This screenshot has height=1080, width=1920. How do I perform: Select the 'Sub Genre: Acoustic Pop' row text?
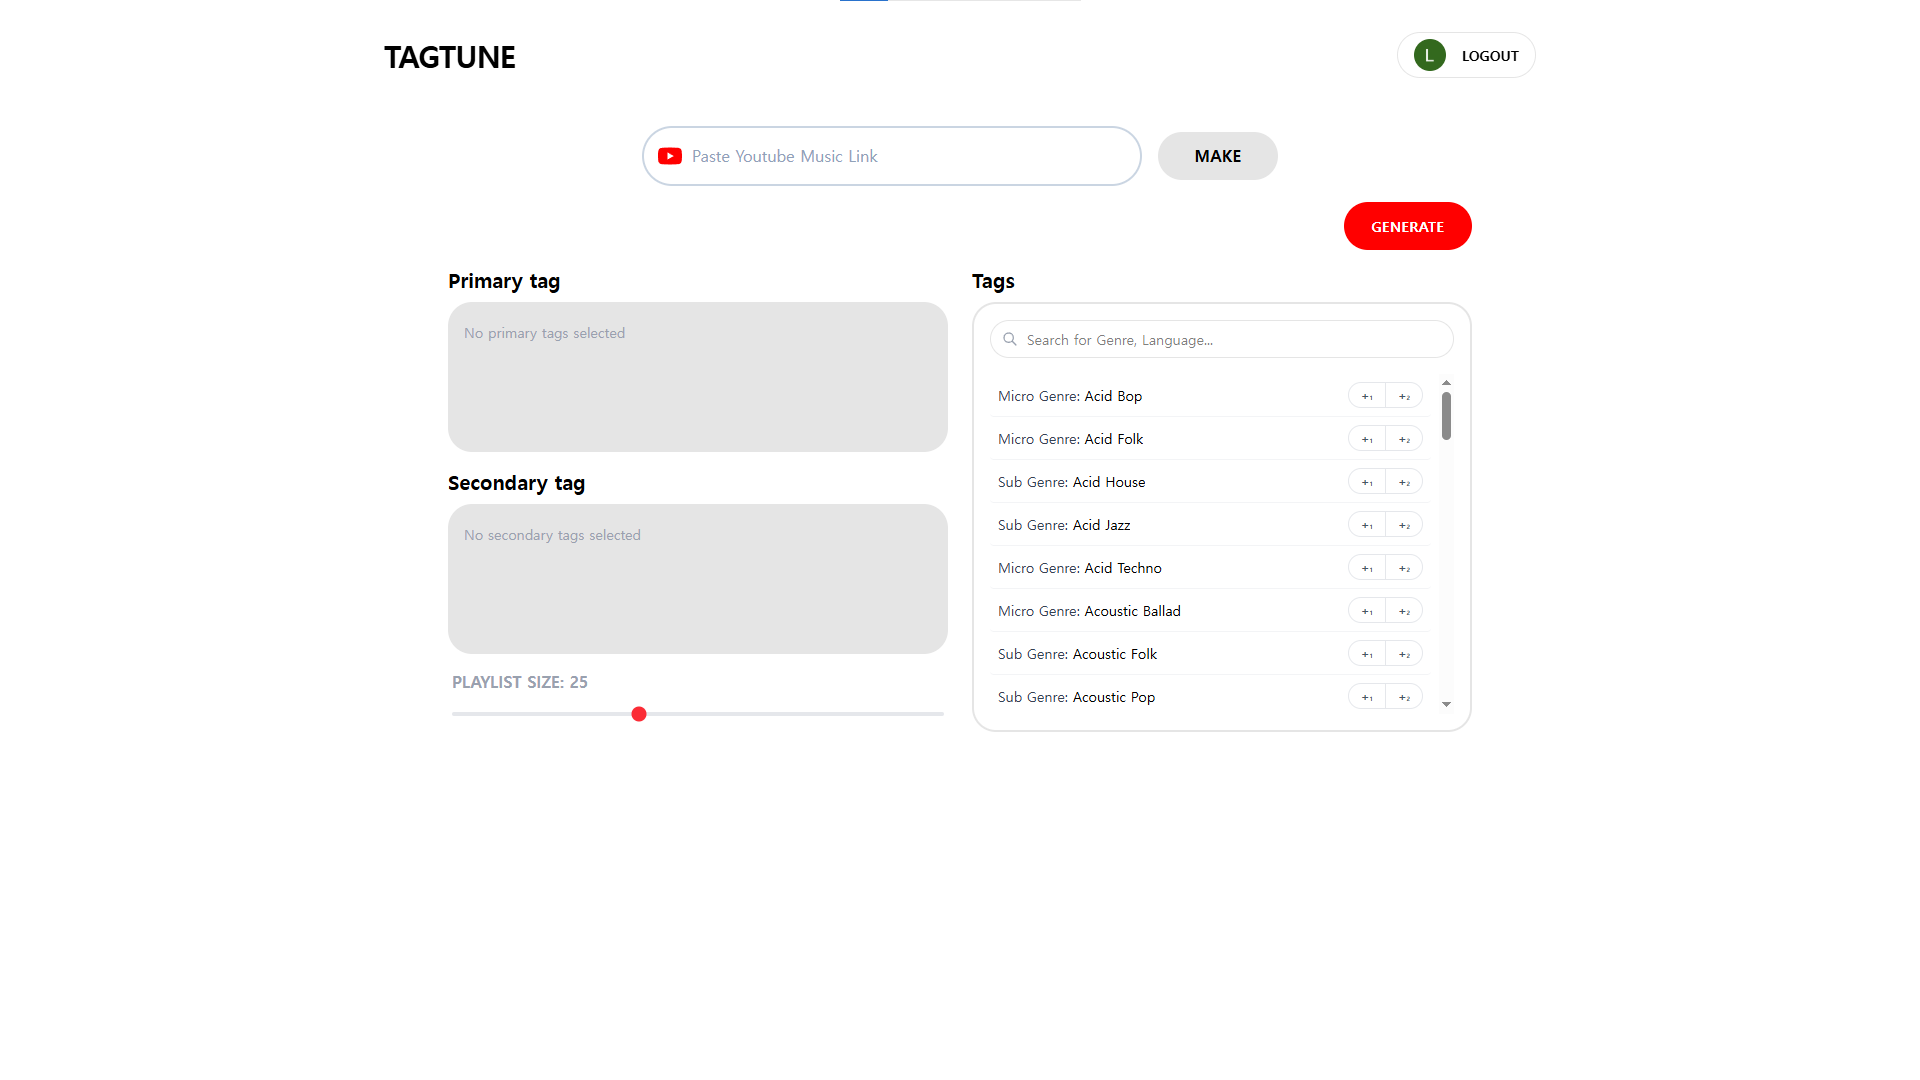[x=1076, y=697]
